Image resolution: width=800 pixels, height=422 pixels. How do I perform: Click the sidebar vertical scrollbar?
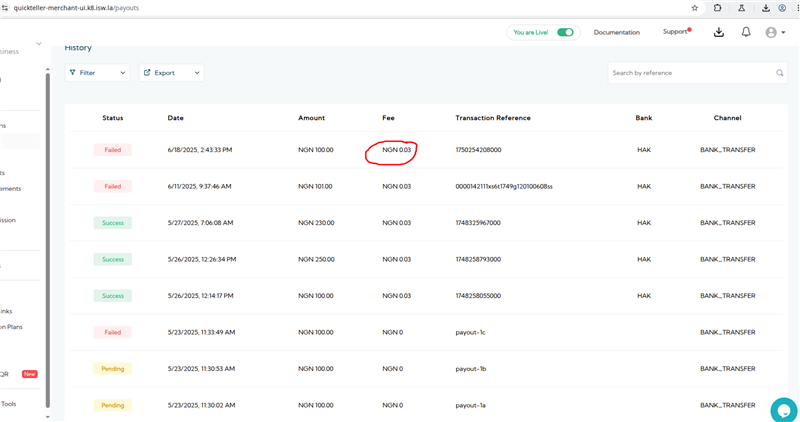[47, 200]
